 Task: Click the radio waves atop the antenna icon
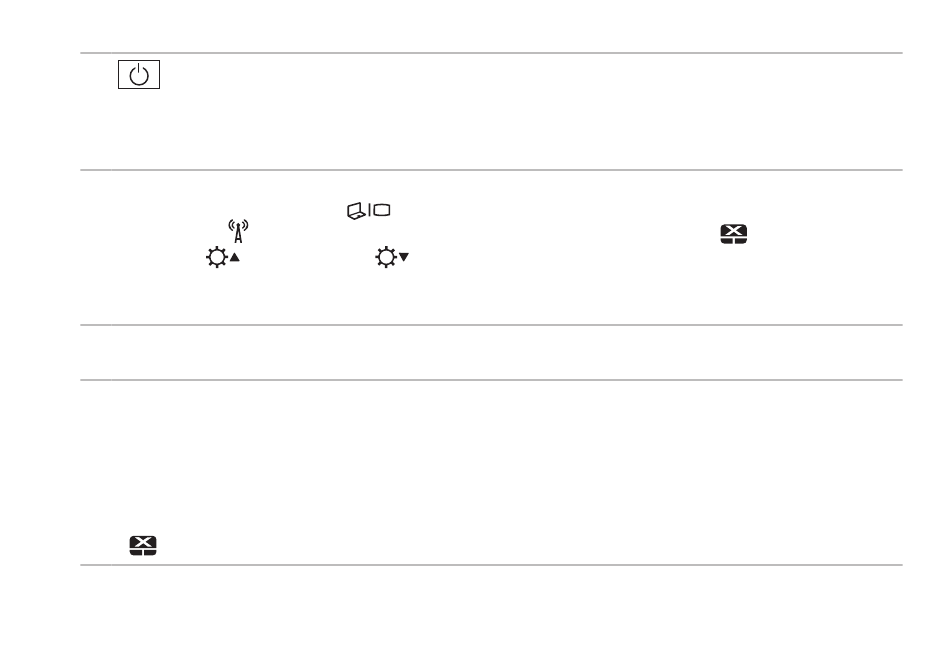[238, 225]
